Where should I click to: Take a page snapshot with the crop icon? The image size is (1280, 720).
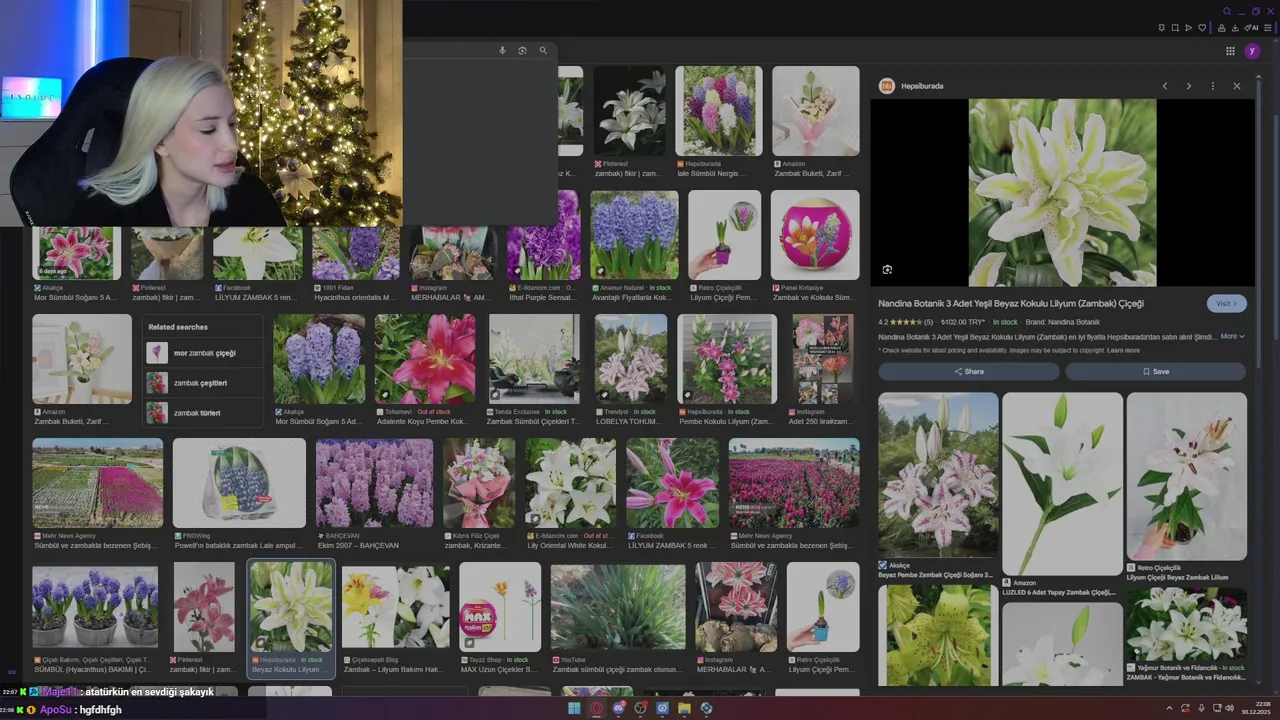1175,28
